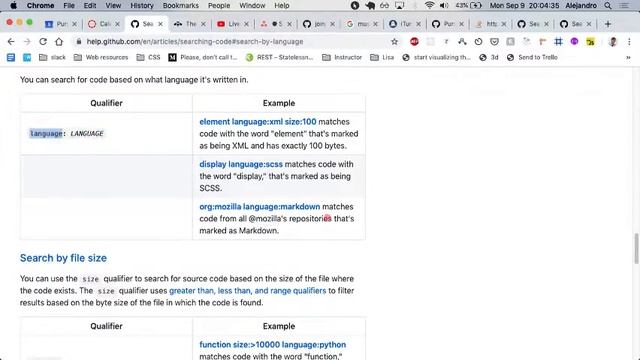This screenshot has height=360, width=640.
Task: Open 'function size:>10000 language:python' link
Action: click(272, 344)
